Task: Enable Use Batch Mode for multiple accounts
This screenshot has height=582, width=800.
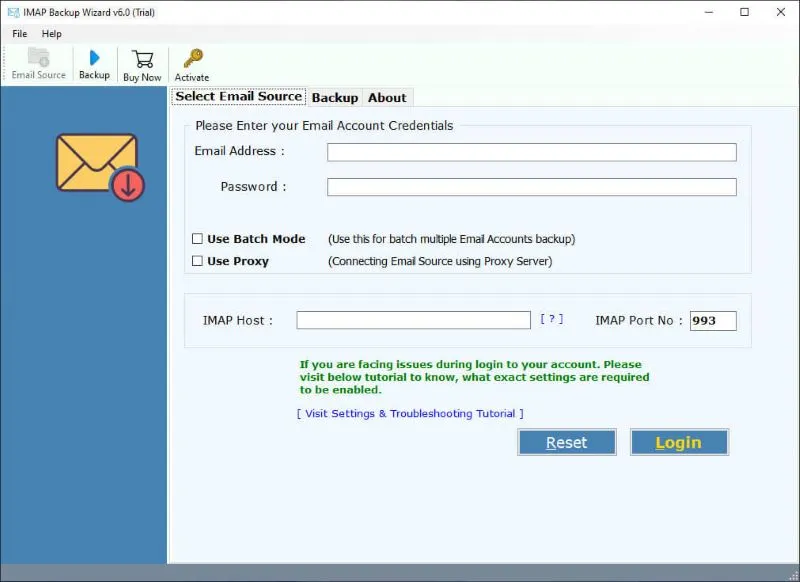Action: (196, 239)
